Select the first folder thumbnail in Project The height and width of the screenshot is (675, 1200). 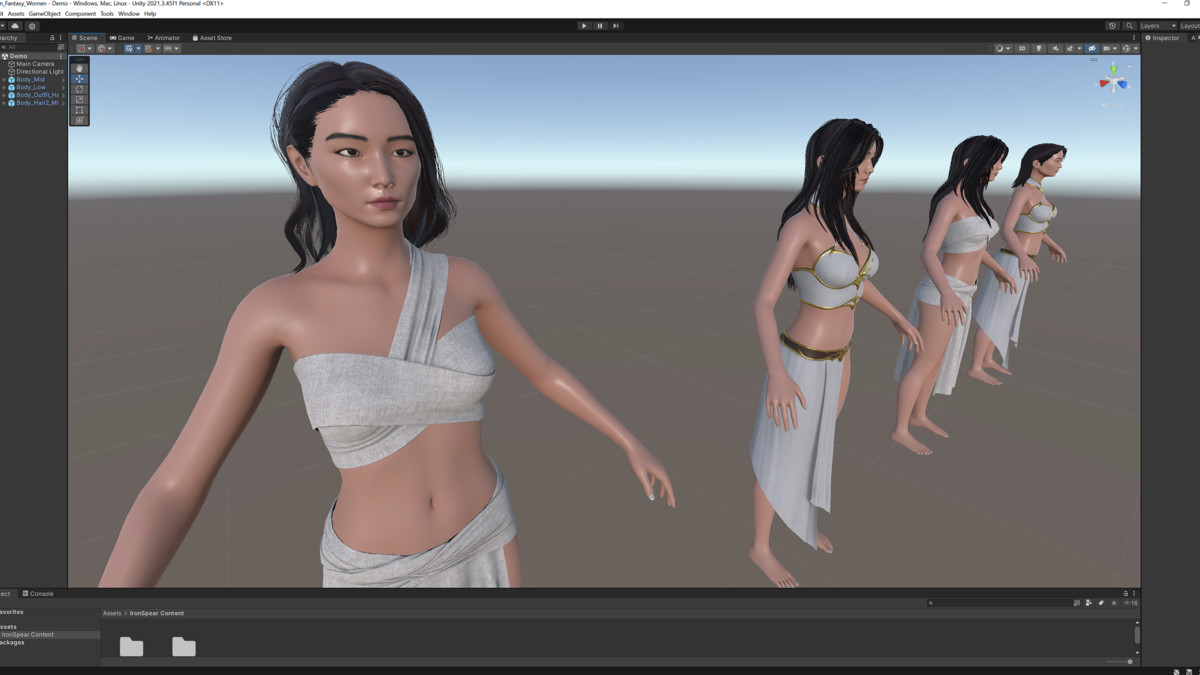coord(131,647)
